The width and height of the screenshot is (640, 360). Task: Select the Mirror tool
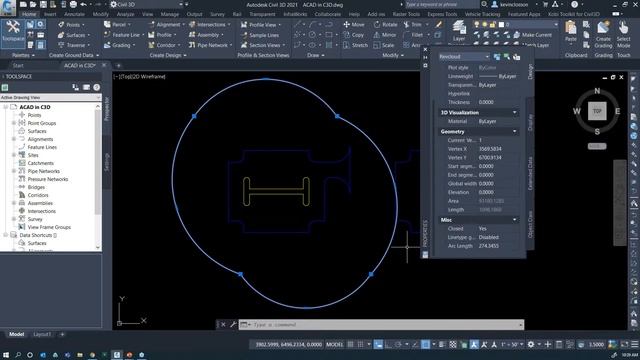385,35
